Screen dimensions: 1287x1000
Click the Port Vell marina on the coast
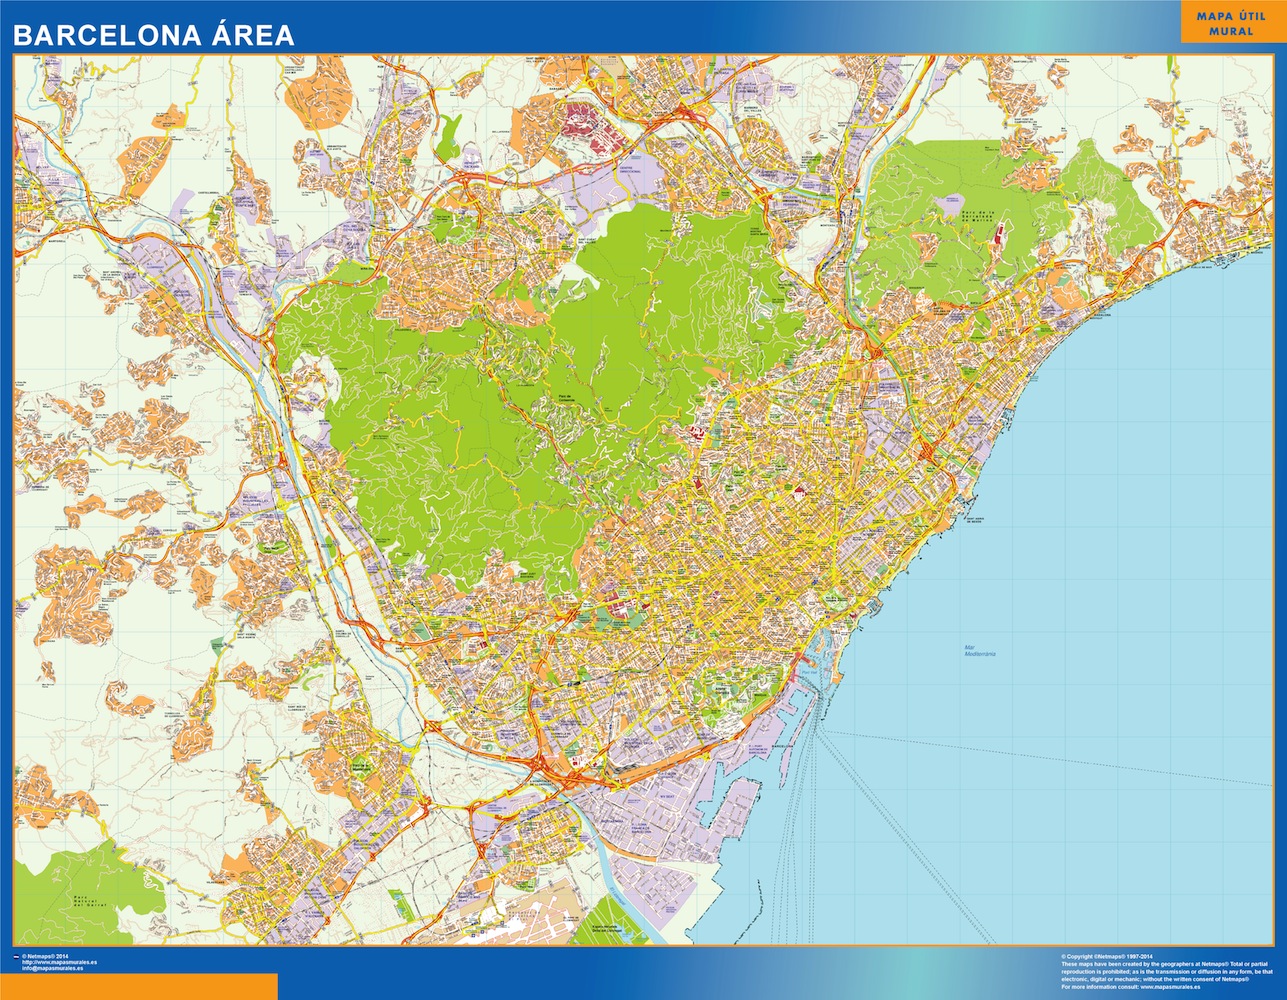pyautogui.click(x=808, y=673)
